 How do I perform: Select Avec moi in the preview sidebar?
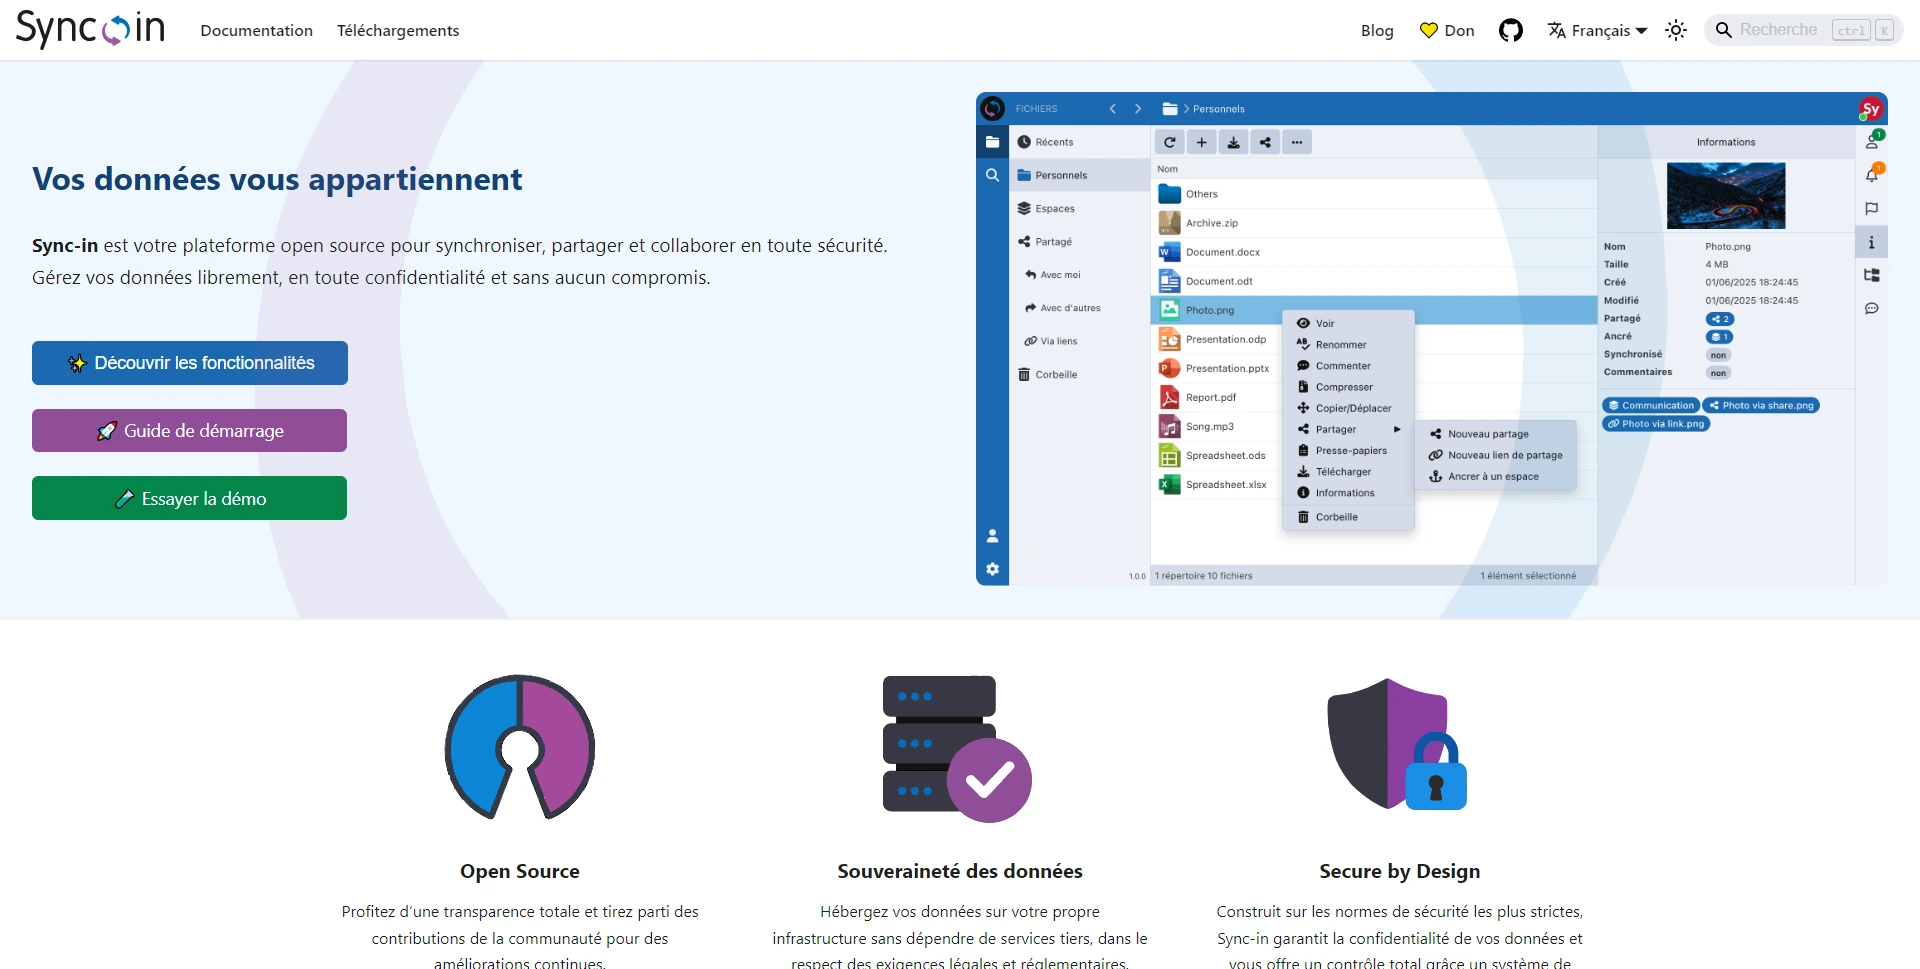(x=1080, y=274)
